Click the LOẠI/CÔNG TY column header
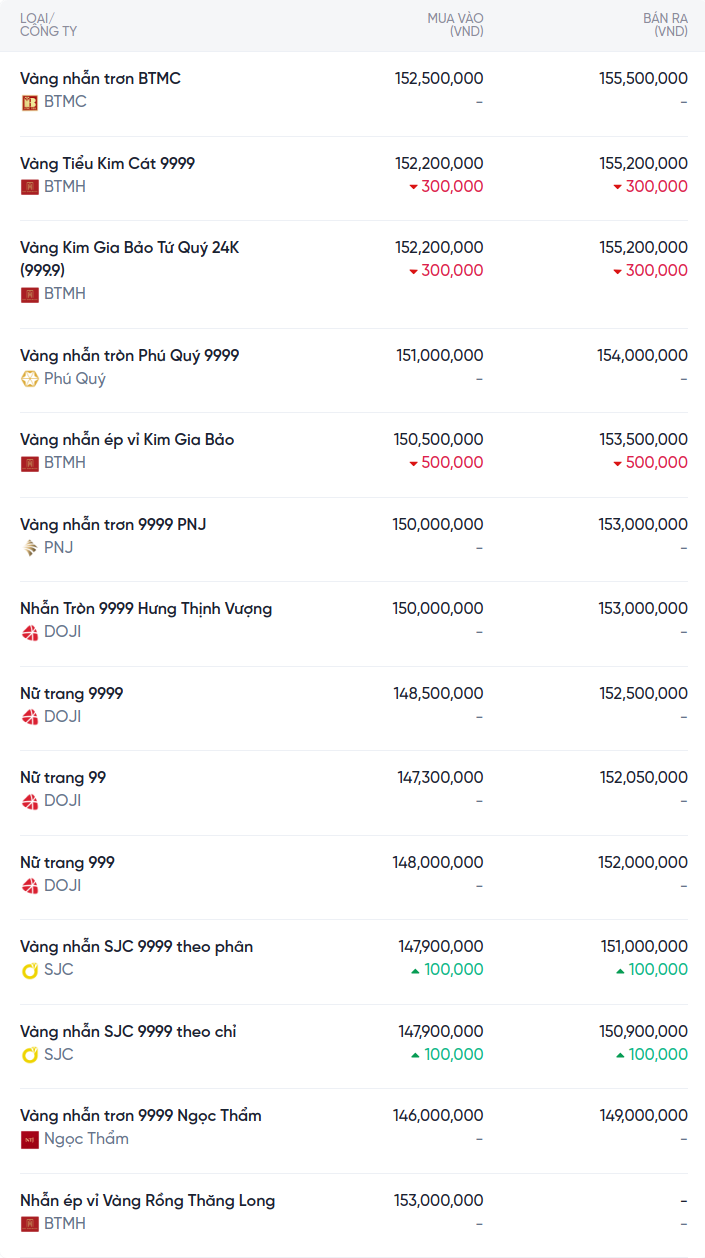Screen dimensions: 705x1258 (x=48, y=25)
